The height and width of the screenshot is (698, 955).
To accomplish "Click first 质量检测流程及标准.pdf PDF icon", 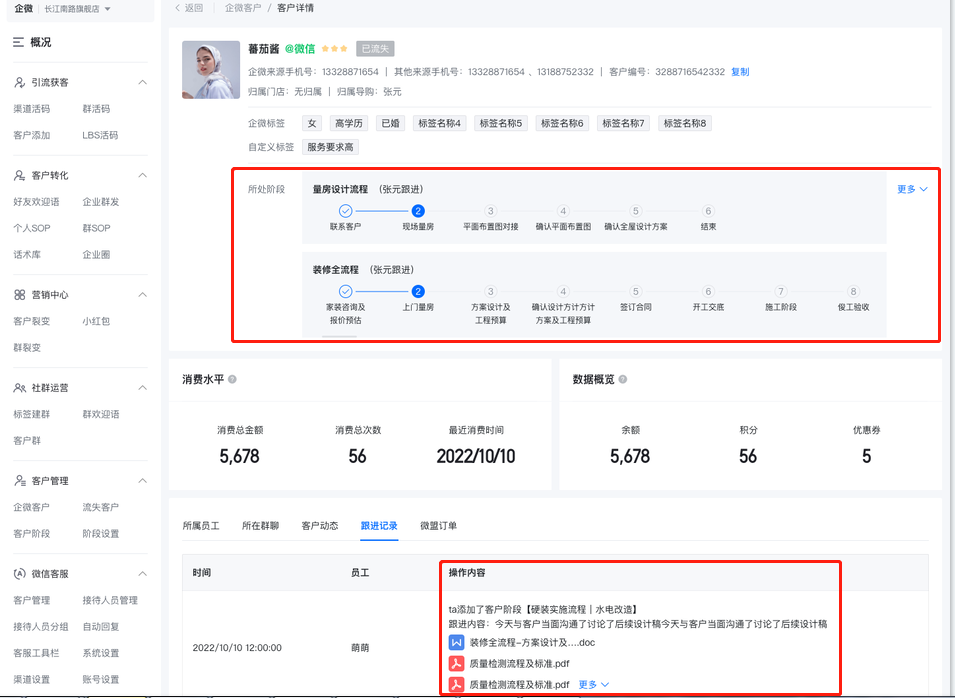I will (456, 663).
